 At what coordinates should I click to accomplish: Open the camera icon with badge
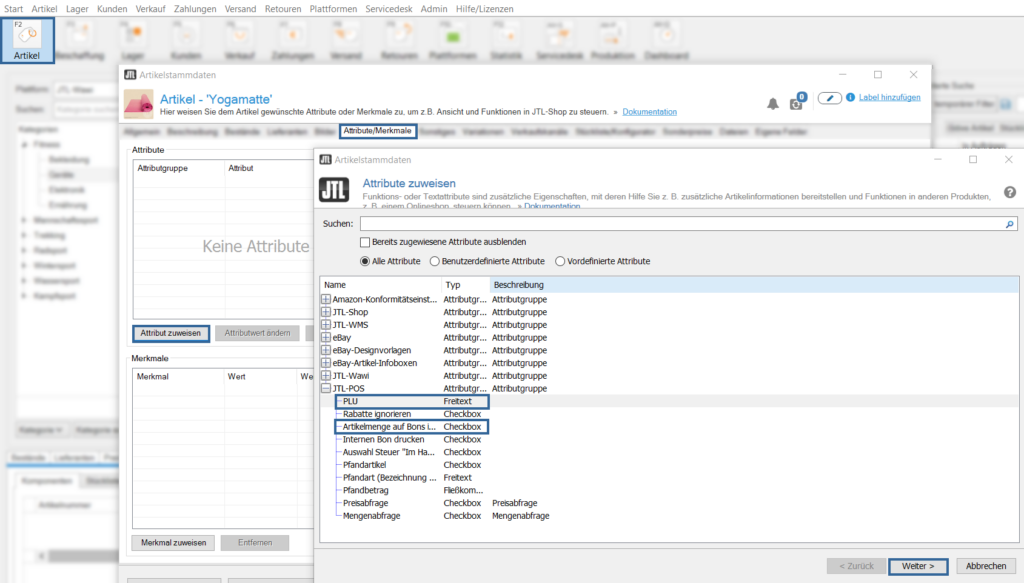(x=796, y=103)
